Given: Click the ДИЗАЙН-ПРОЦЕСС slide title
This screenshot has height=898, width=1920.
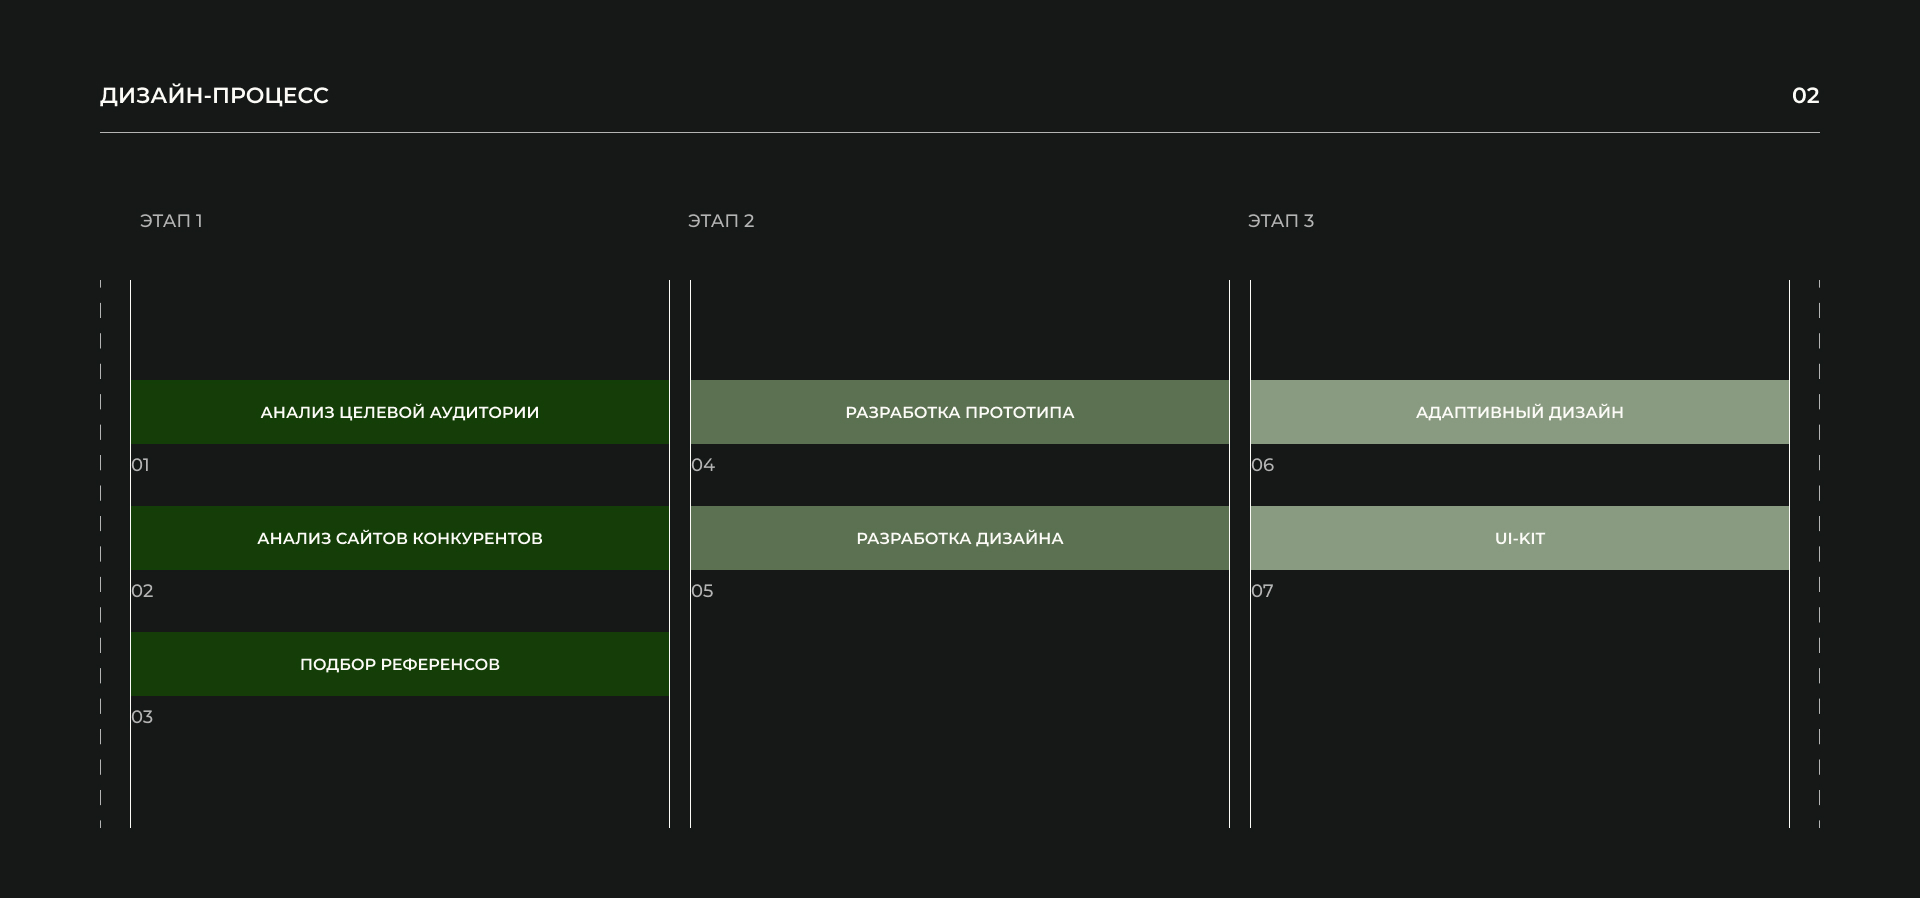Looking at the screenshot, I should [214, 96].
